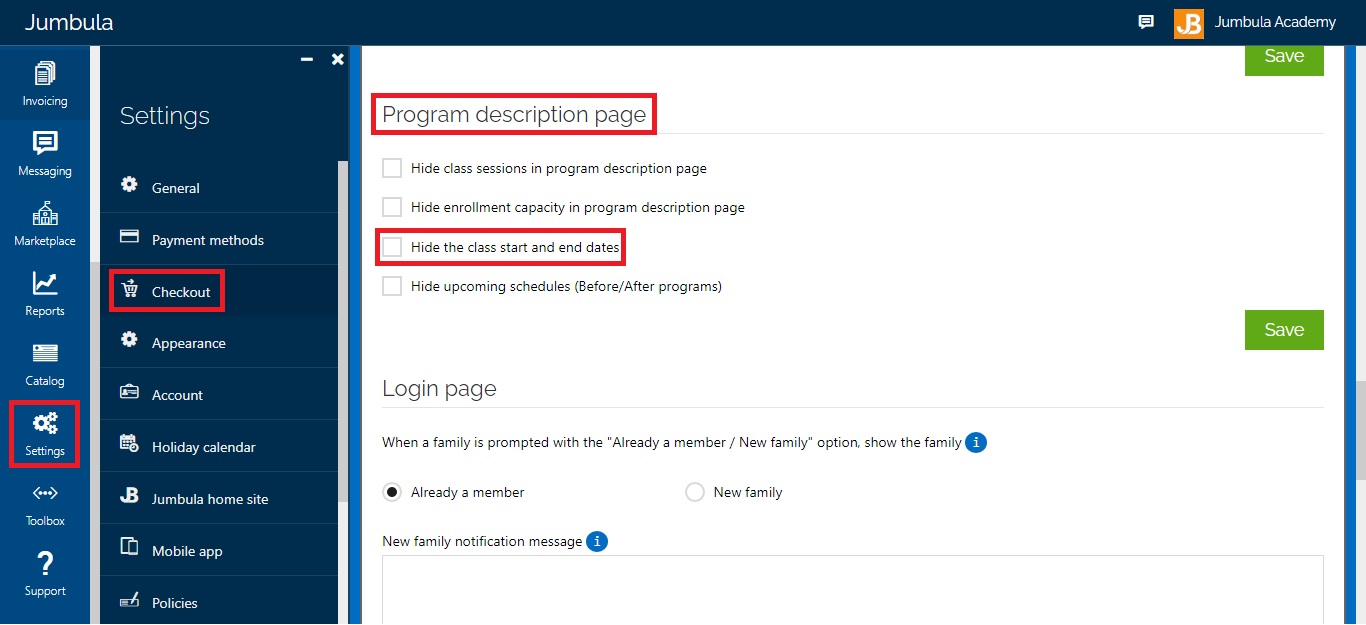Viewport: 1366px width, 625px height.
Task: Click the gear icon beside General
Action: (x=129, y=185)
